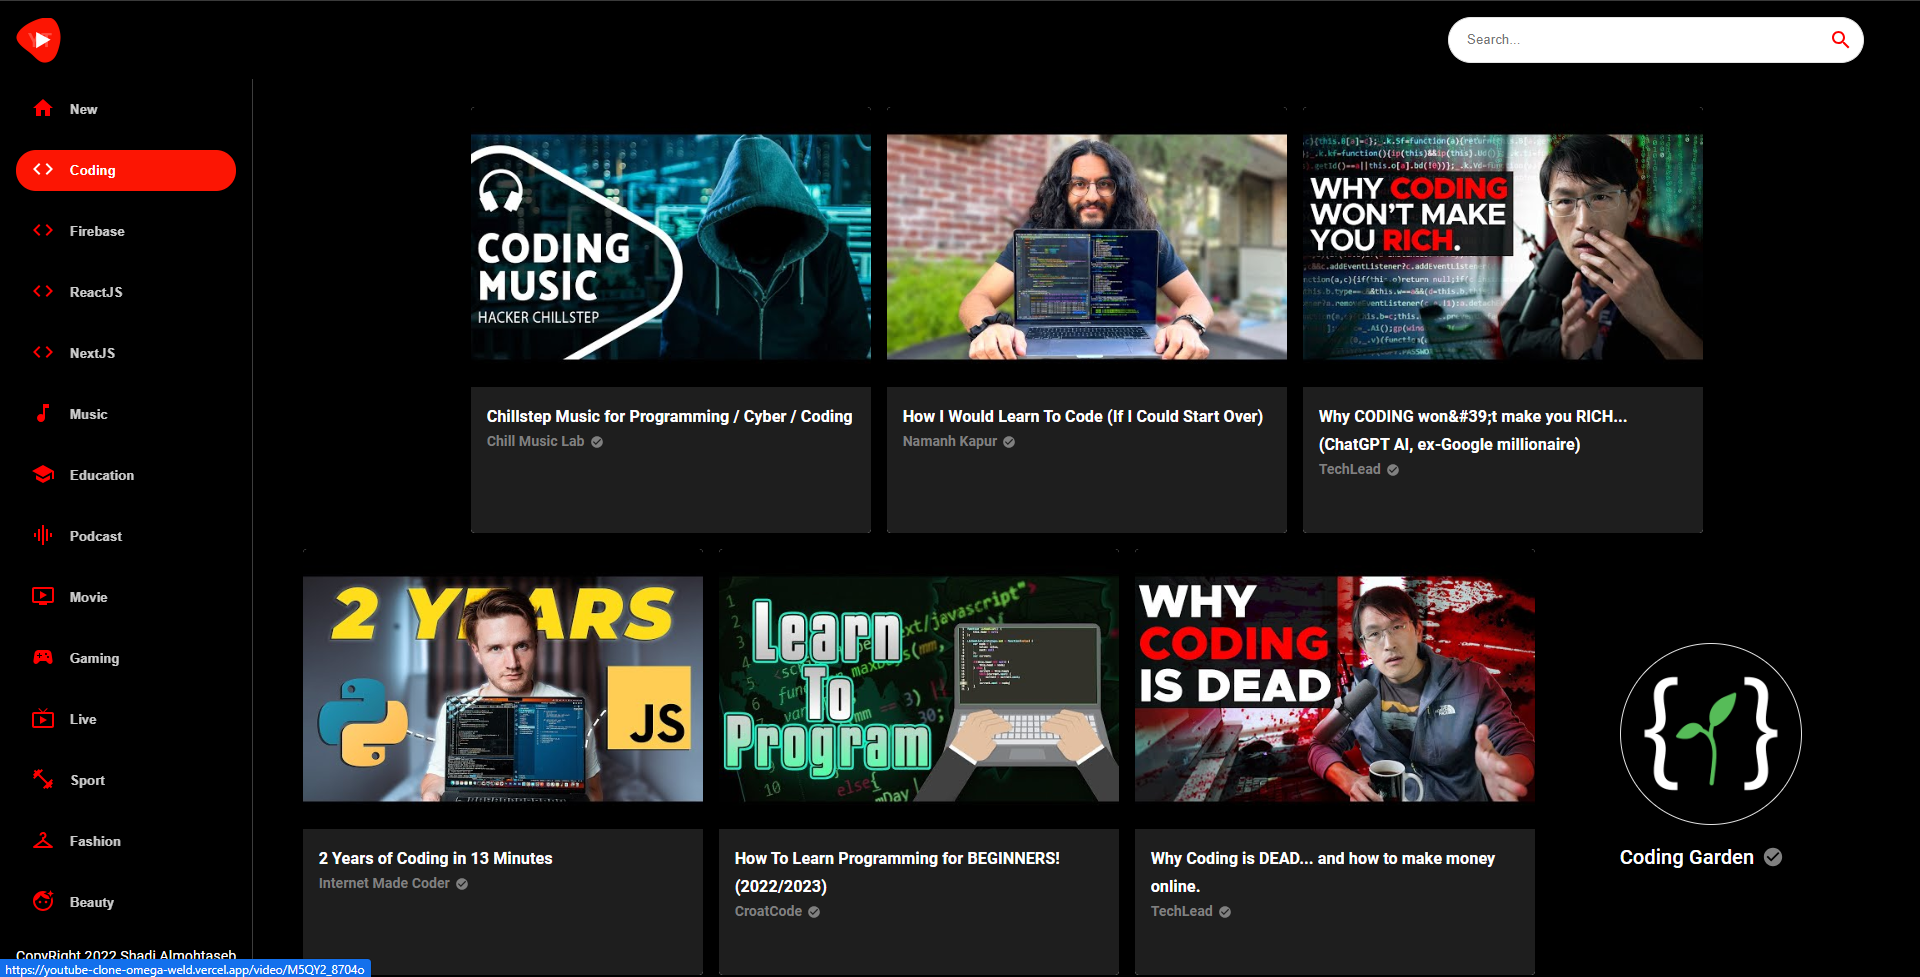
Task: Open the Education category
Action: (x=126, y=475)
